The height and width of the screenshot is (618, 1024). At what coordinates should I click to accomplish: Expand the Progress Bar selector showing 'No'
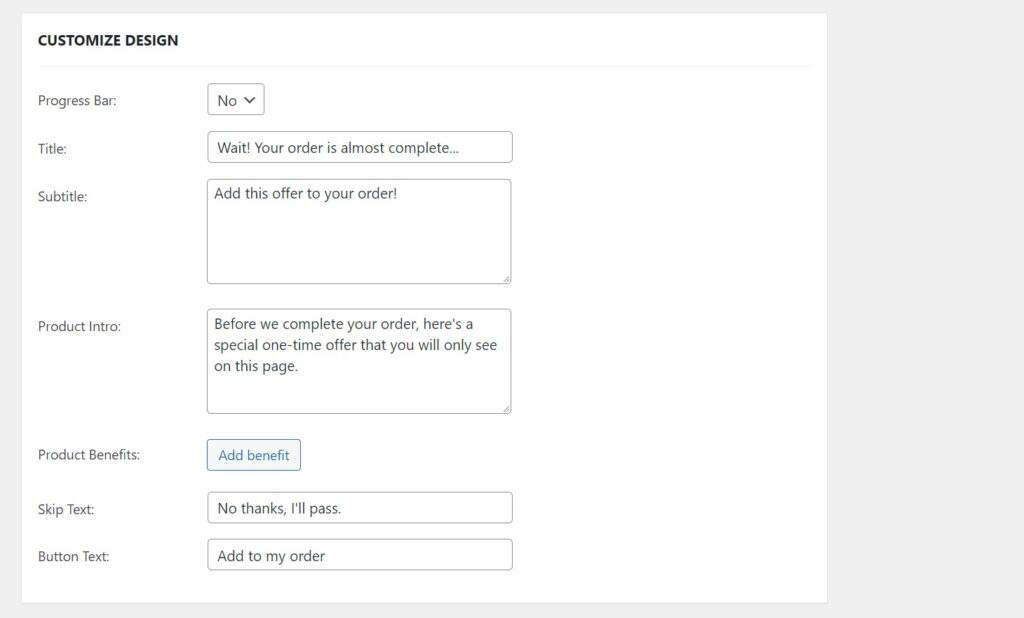point(235,99)
